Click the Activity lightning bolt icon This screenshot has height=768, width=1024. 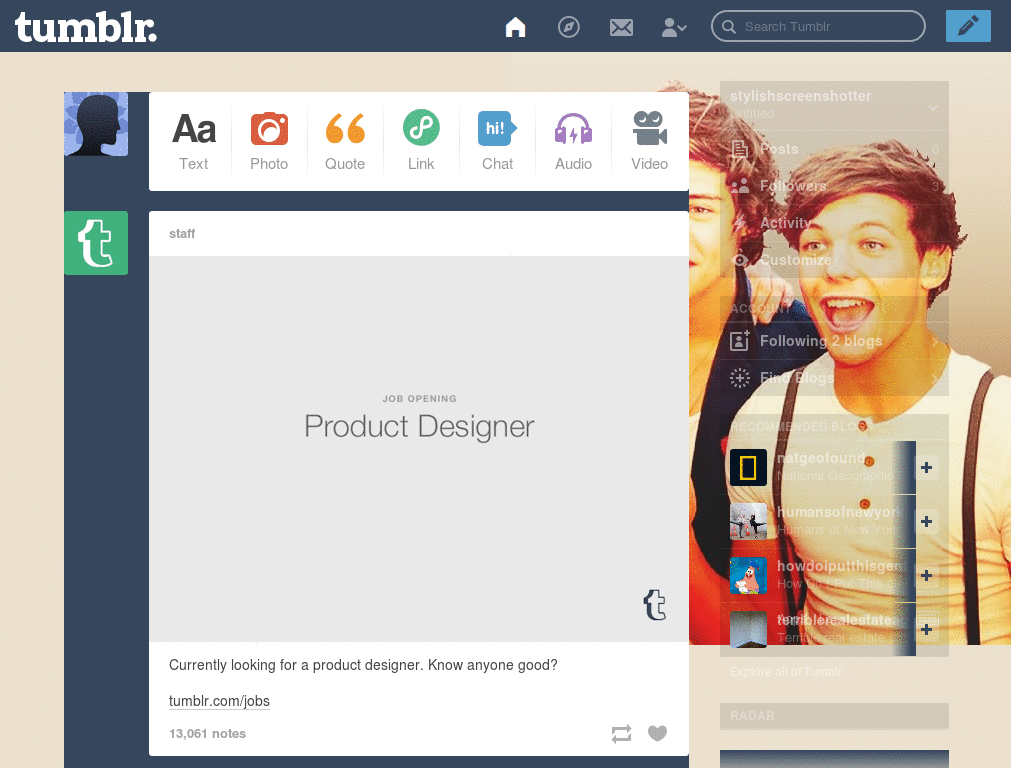[739, 223]
